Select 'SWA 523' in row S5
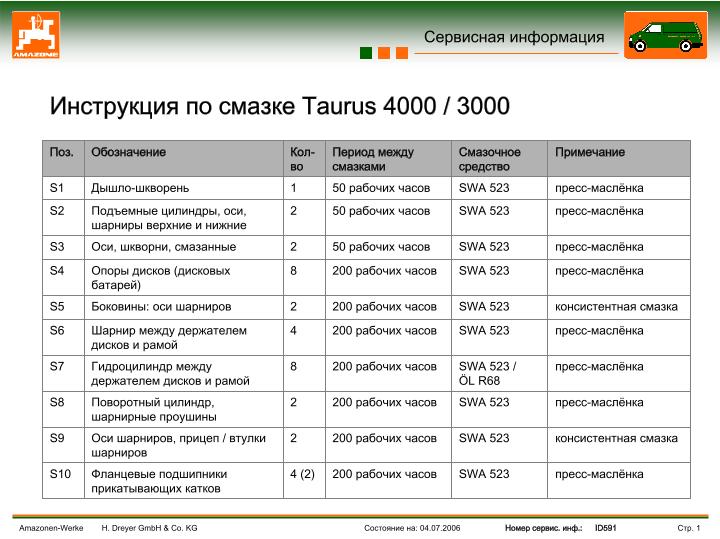720x539 pixels. pos(484,306)
